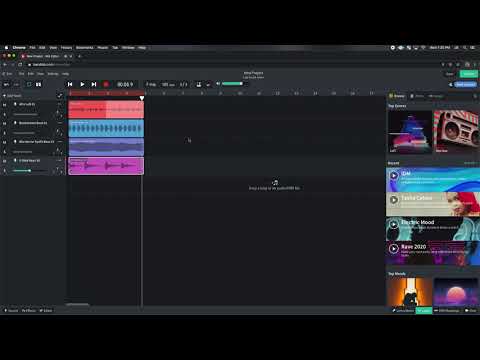This screenshot has height=360, width=480.
Task: Start playback with the Play button
Action: pos(82,84)
